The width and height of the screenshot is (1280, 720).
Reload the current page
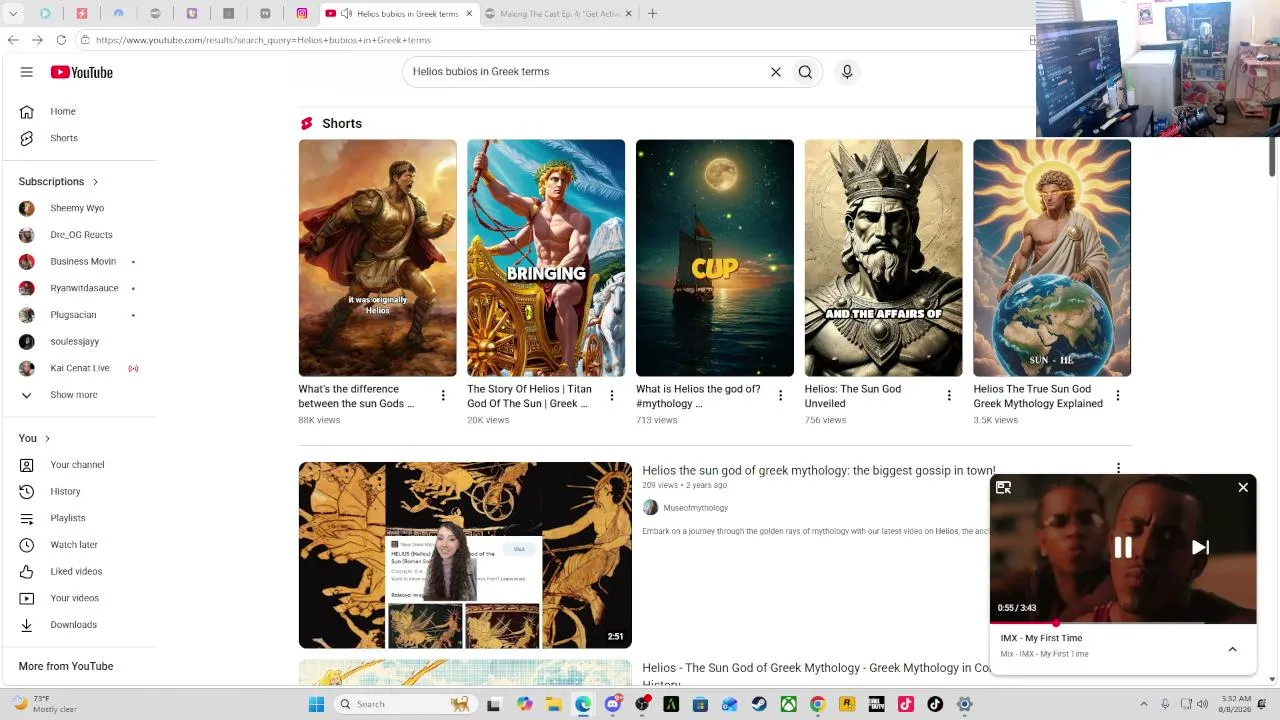pos(61,40)
